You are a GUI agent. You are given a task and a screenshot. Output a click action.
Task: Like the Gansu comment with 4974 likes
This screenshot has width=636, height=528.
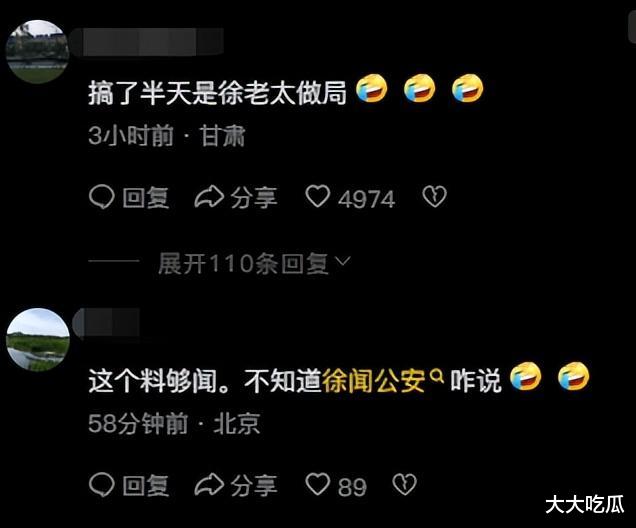(317, 197)
